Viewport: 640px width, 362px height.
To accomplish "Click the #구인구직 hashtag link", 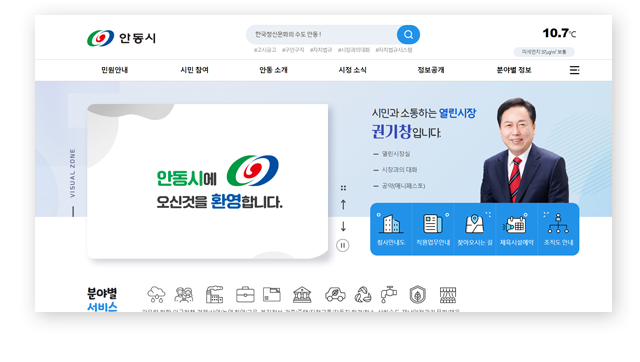I will tap(293, 50).
